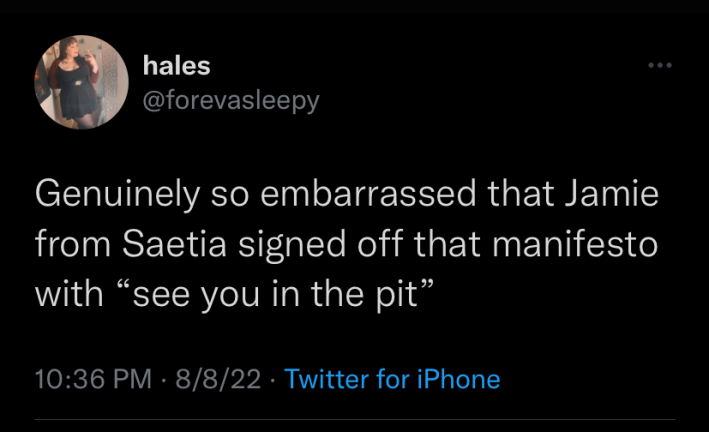
Task: Click the 8/8/22 date
Action: coord(217,380)
